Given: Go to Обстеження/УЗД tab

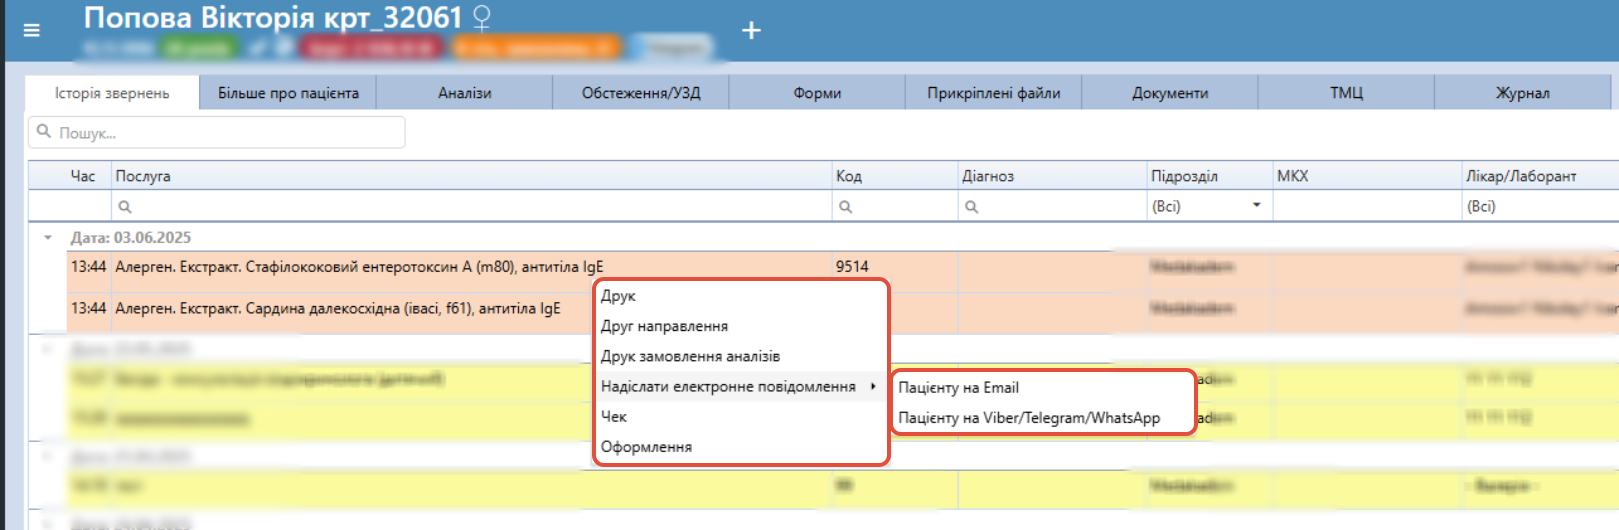Looking at the screenshot, I should [641, 93].
